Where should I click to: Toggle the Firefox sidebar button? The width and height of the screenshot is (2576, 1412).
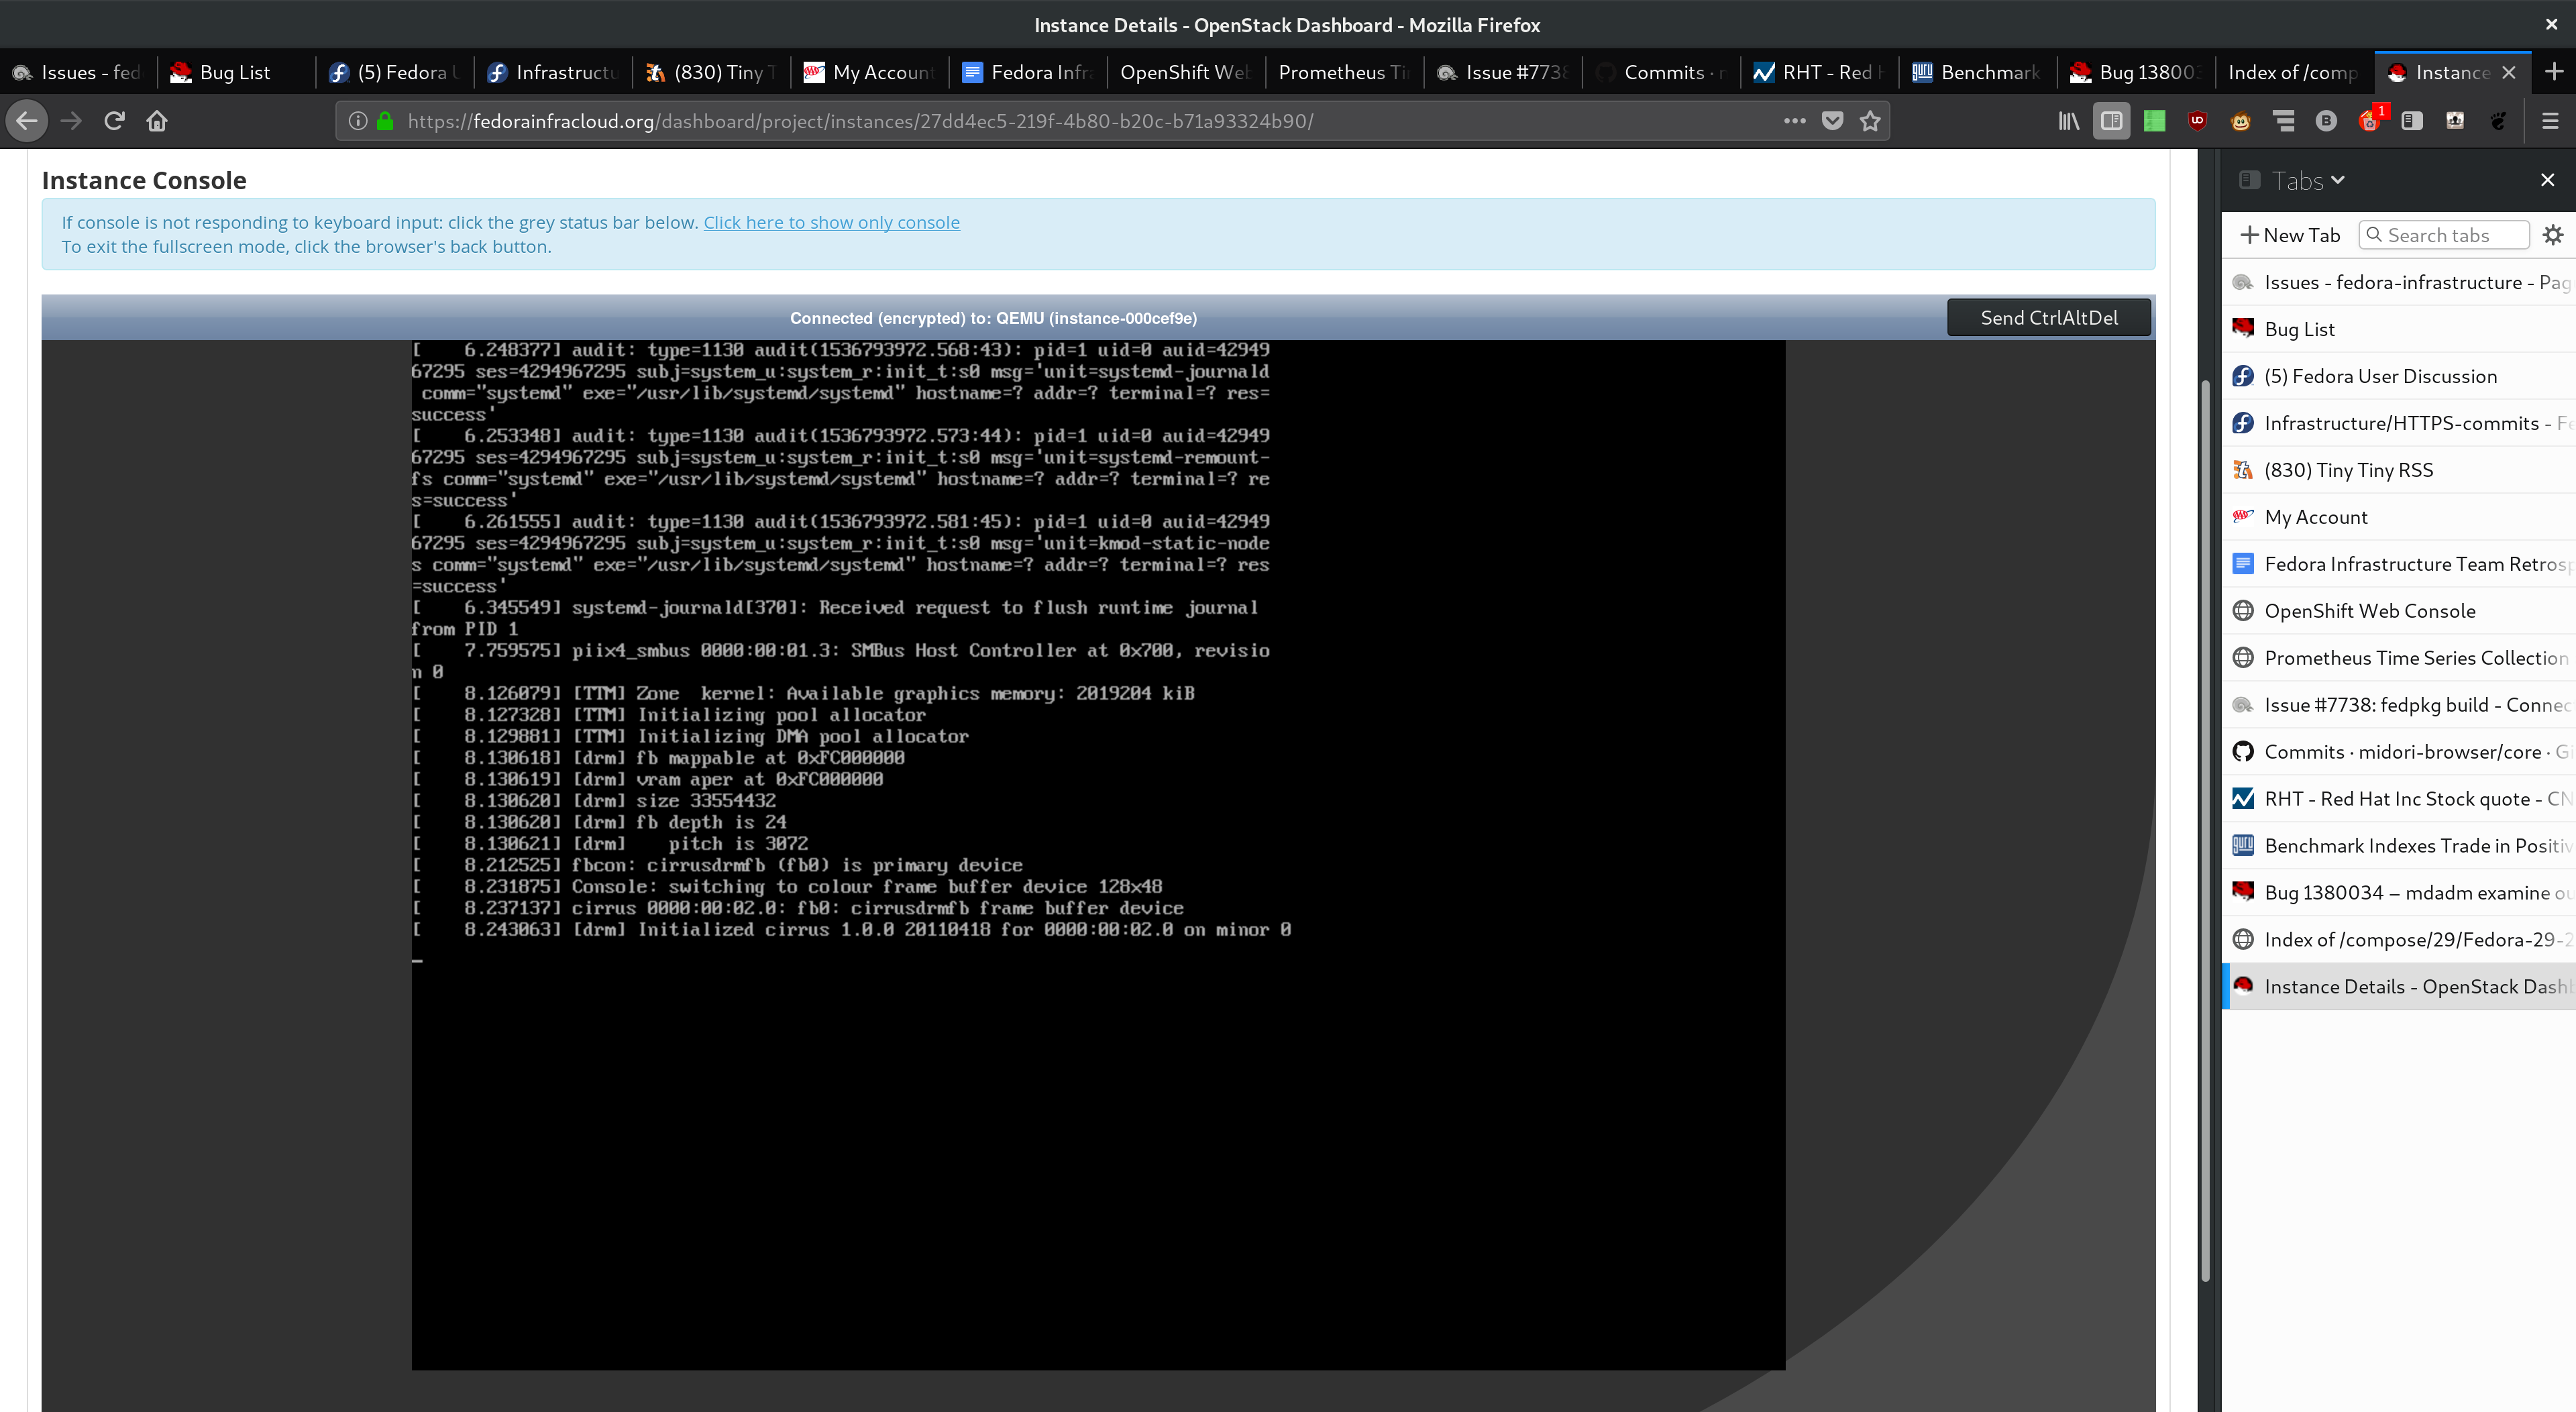[x=2111, y=121]
